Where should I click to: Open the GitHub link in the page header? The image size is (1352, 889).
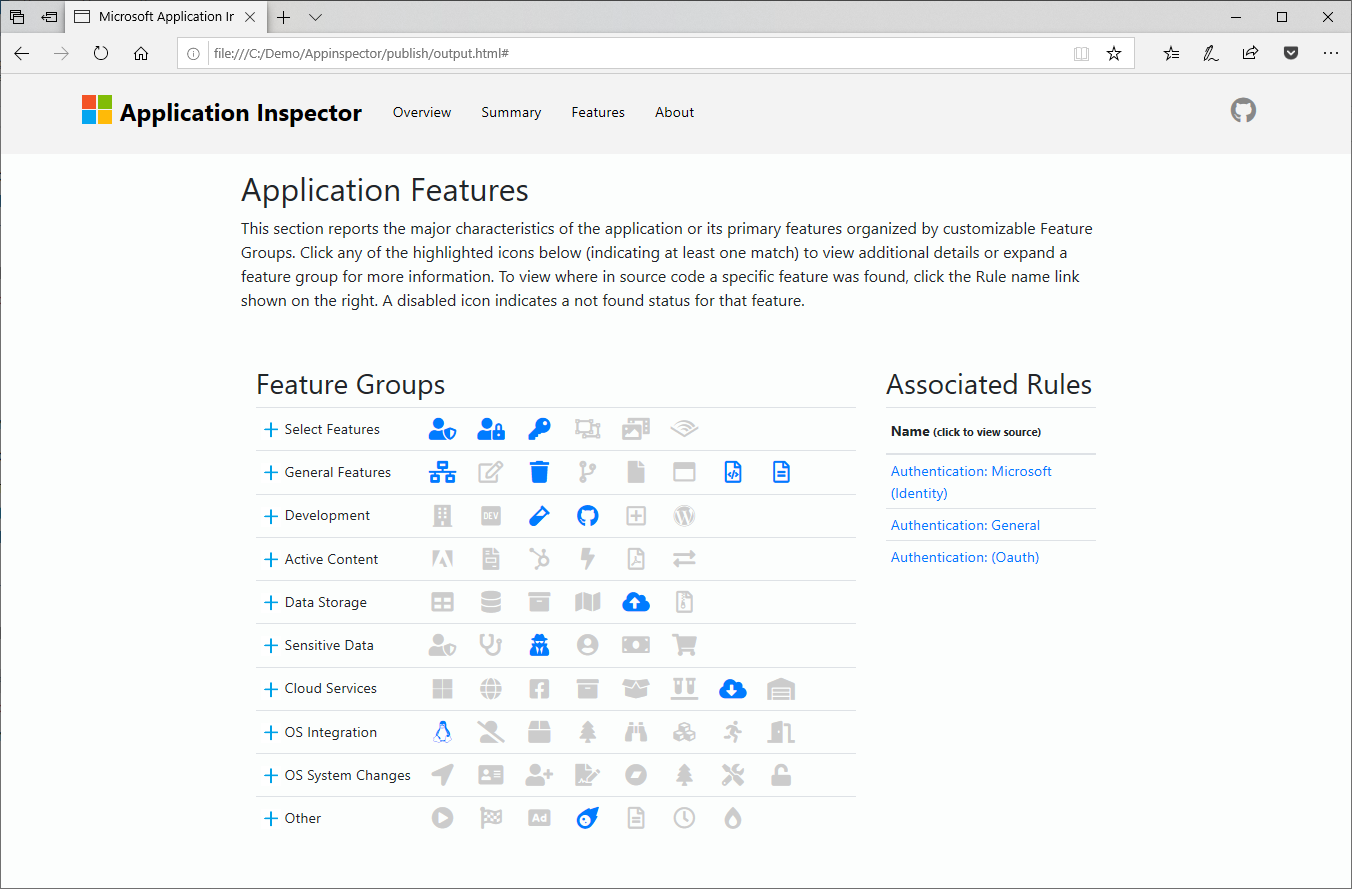pos(1243,110)
